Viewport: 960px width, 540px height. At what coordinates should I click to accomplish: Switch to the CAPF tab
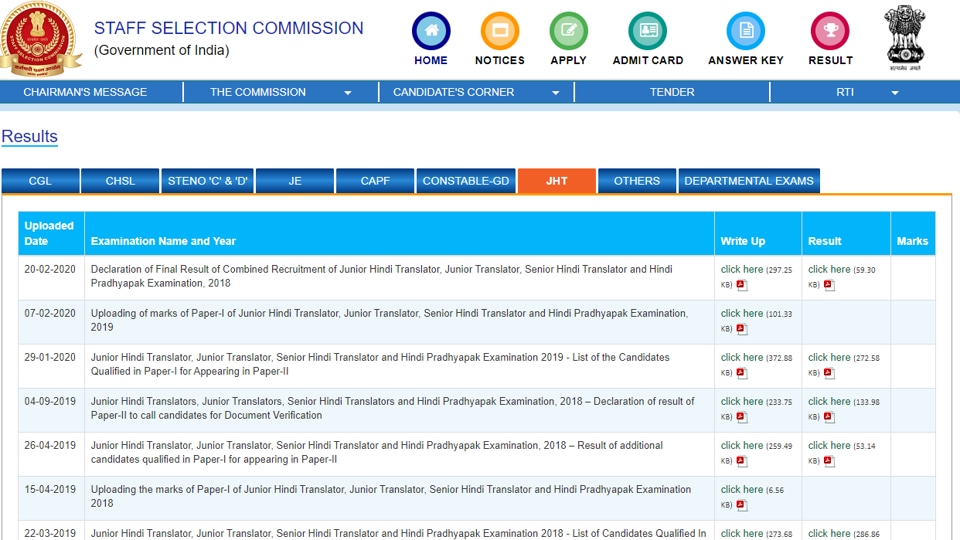[x=375, y=181]
